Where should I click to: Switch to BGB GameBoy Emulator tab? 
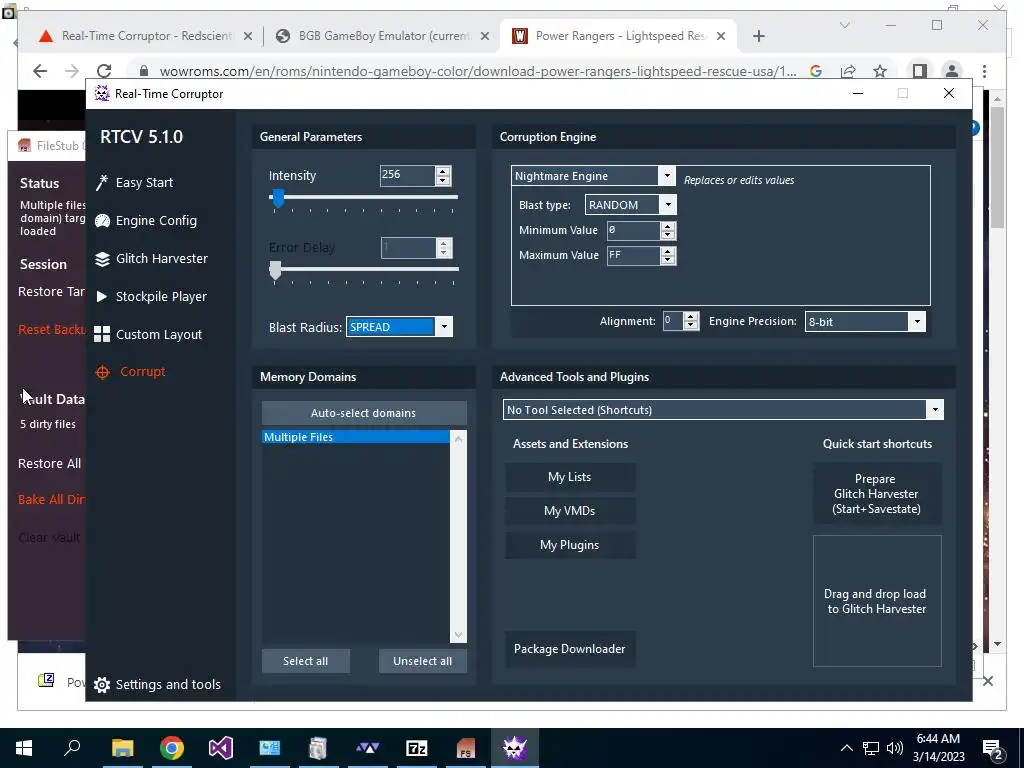pyautogui.click(x=383, y=36)
